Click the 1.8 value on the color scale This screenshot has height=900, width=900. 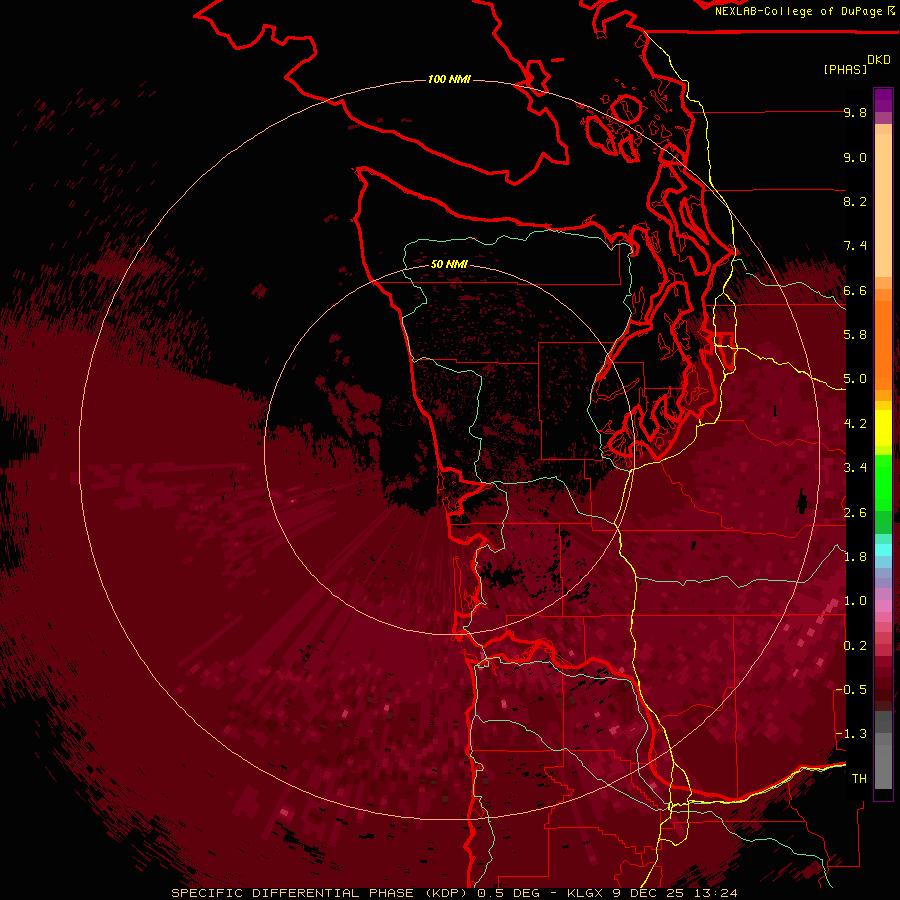(855, 557)
